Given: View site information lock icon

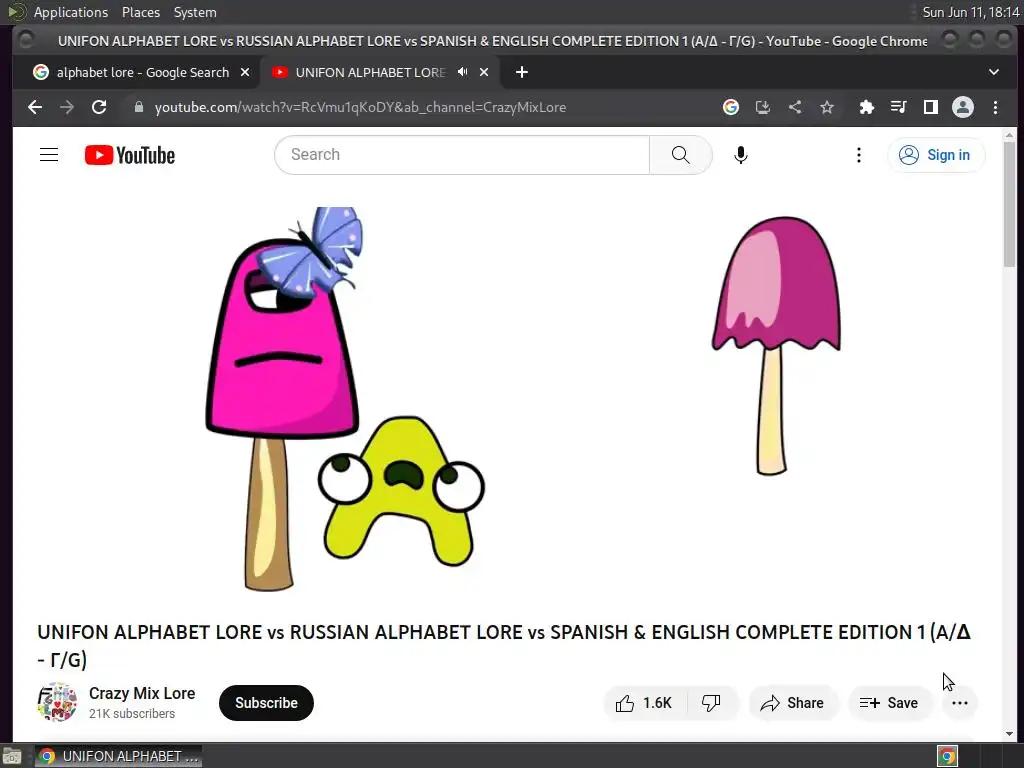Looking at the screenshot, I should [x=138, y=107].
